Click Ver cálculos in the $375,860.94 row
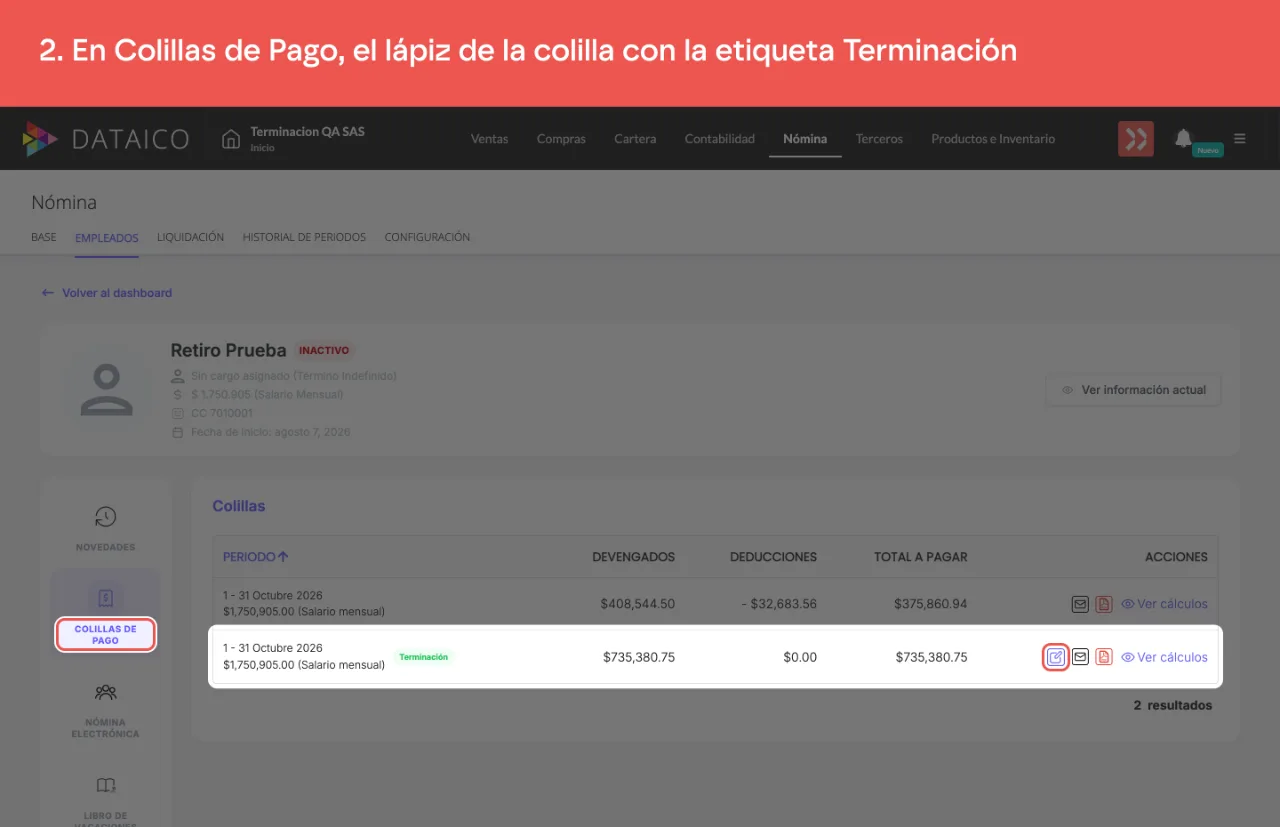 pos(1164,604)
